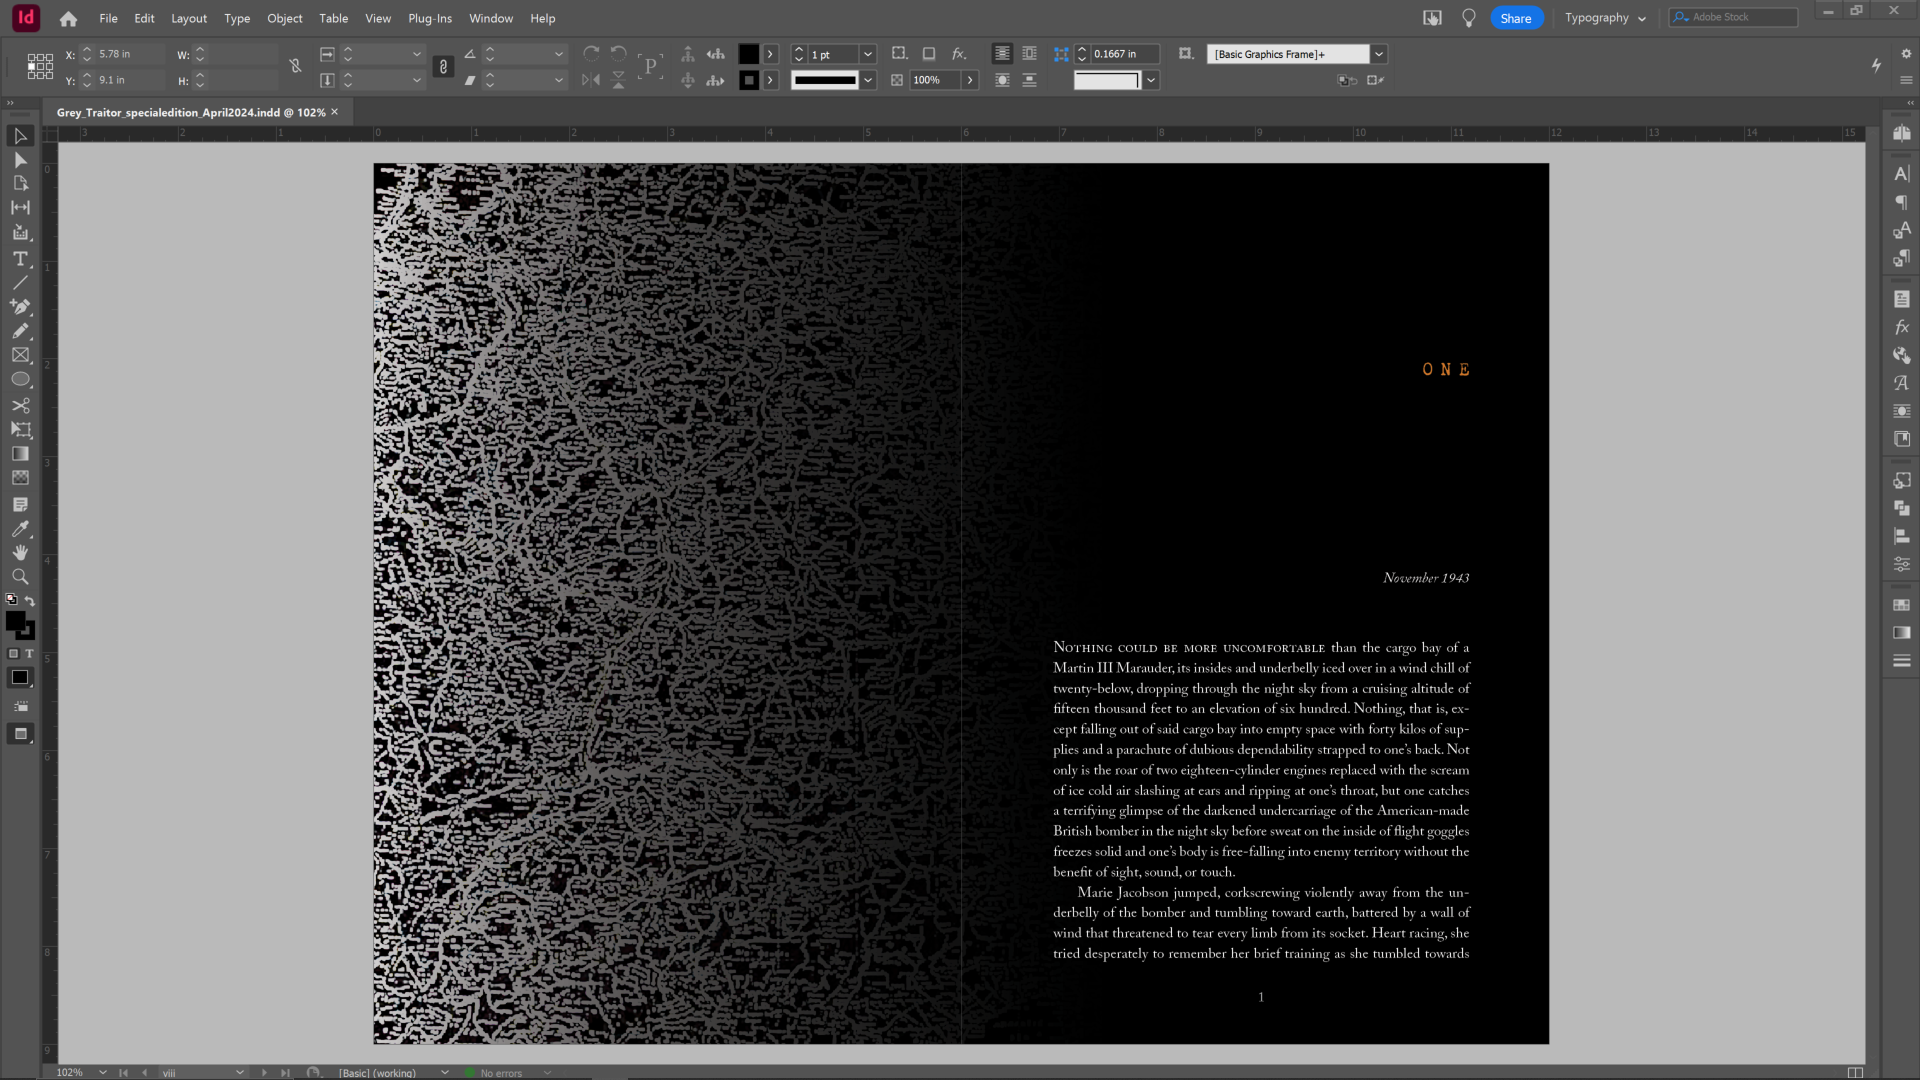1920x1080 pixels.
Task: Select the Note tool
Action: [x=20, y=504]
